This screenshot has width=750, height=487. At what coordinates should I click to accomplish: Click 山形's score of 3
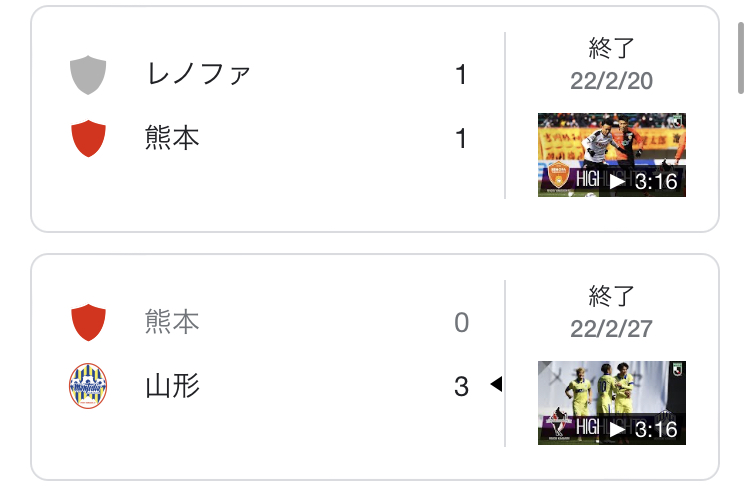click(x=461, y=386)
